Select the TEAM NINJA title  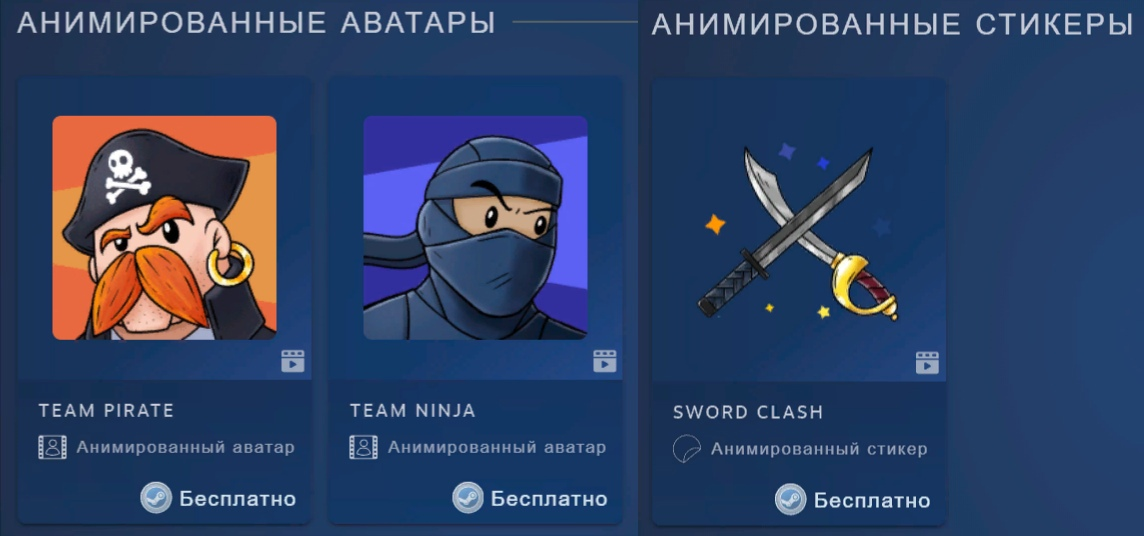[412, 411]
